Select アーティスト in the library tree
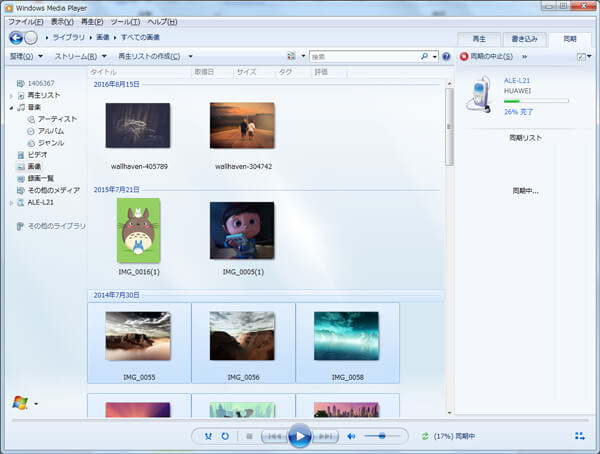Screen dimensions: 600x454 tap(57, 119)
